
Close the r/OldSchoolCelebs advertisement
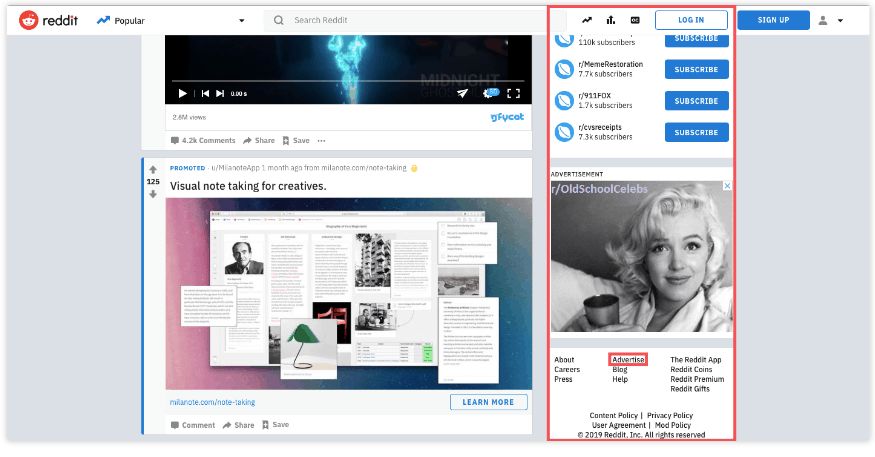(x=727, y=186)
